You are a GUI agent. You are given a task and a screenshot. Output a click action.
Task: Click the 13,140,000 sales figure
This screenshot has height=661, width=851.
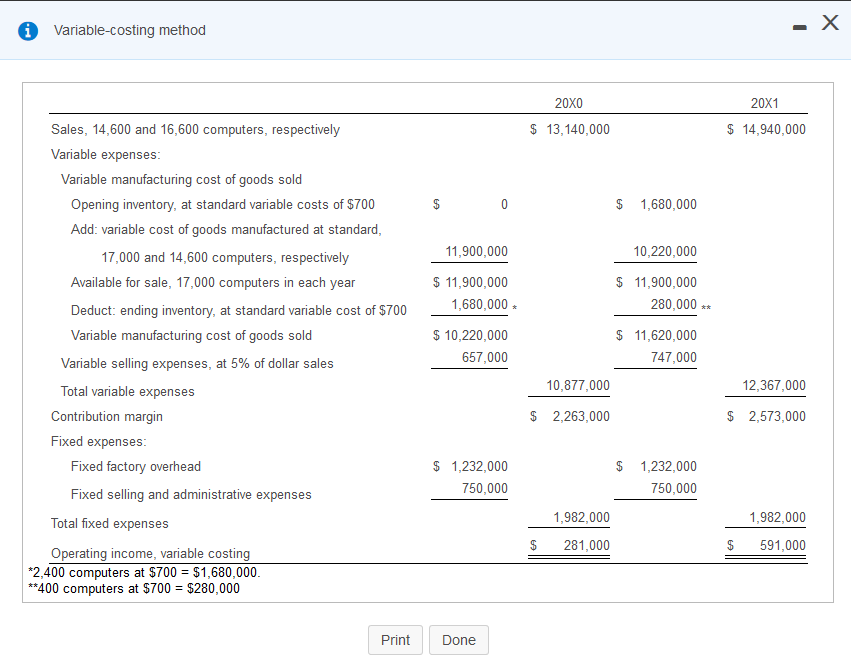tap(576, 129)
